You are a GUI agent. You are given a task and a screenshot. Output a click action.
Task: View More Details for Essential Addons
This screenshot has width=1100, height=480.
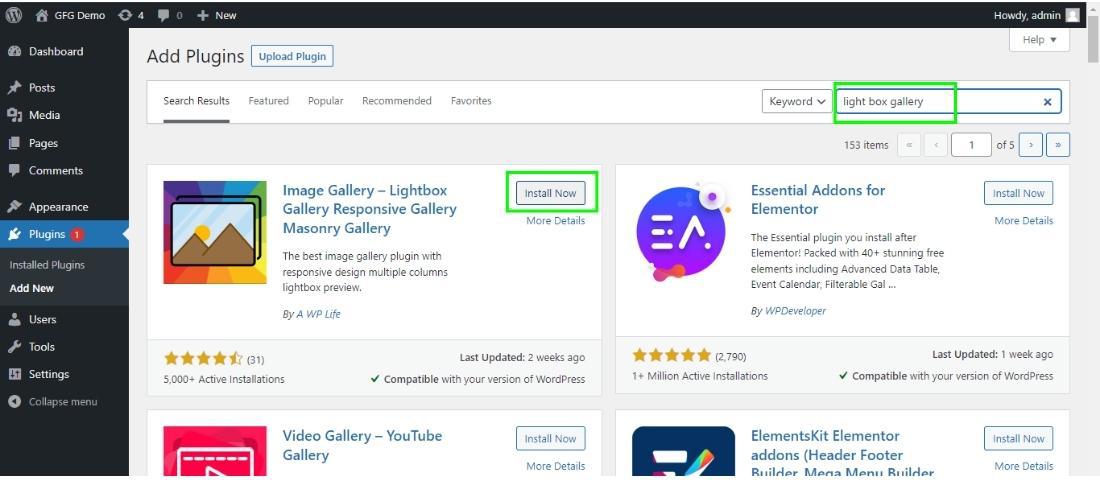click(x=1024, y=220)
